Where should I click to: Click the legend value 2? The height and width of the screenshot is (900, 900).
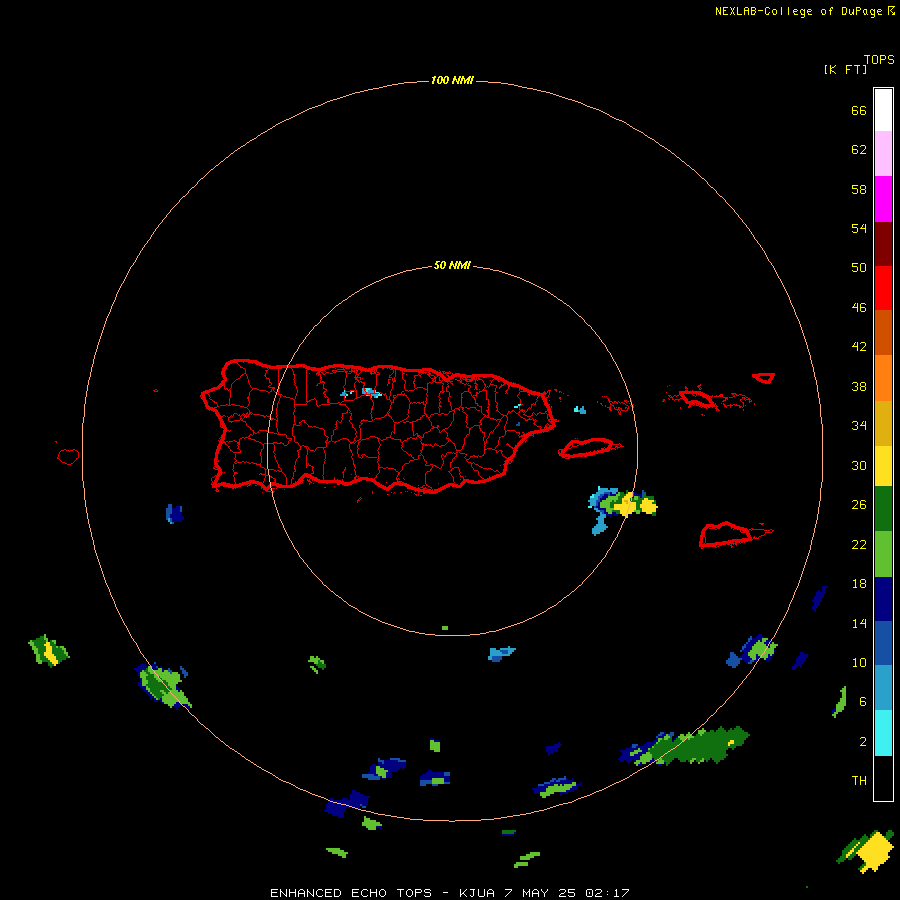tap(862, 742)
